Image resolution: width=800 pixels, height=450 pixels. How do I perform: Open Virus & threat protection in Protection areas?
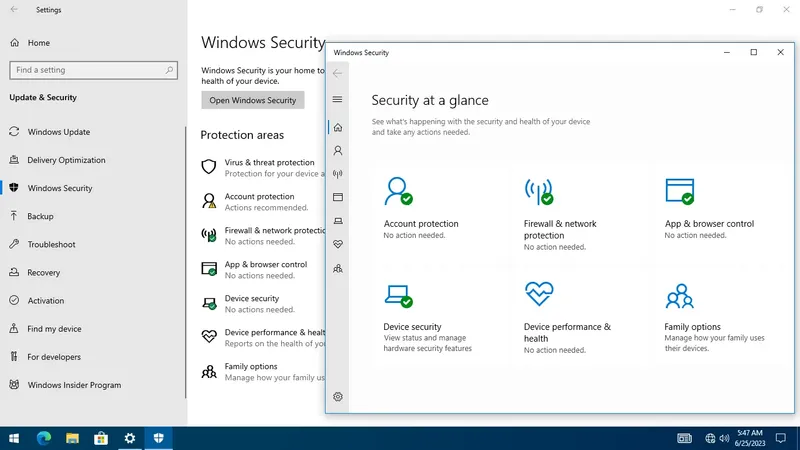click(x=263, y=167)
